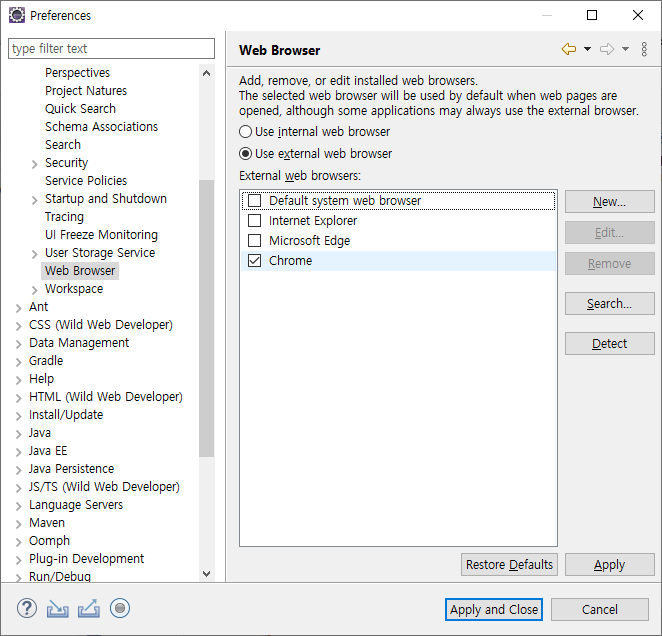Select Java Persistence tree item
This screenshot has height=636, width=662.
[x=71, y=469]
